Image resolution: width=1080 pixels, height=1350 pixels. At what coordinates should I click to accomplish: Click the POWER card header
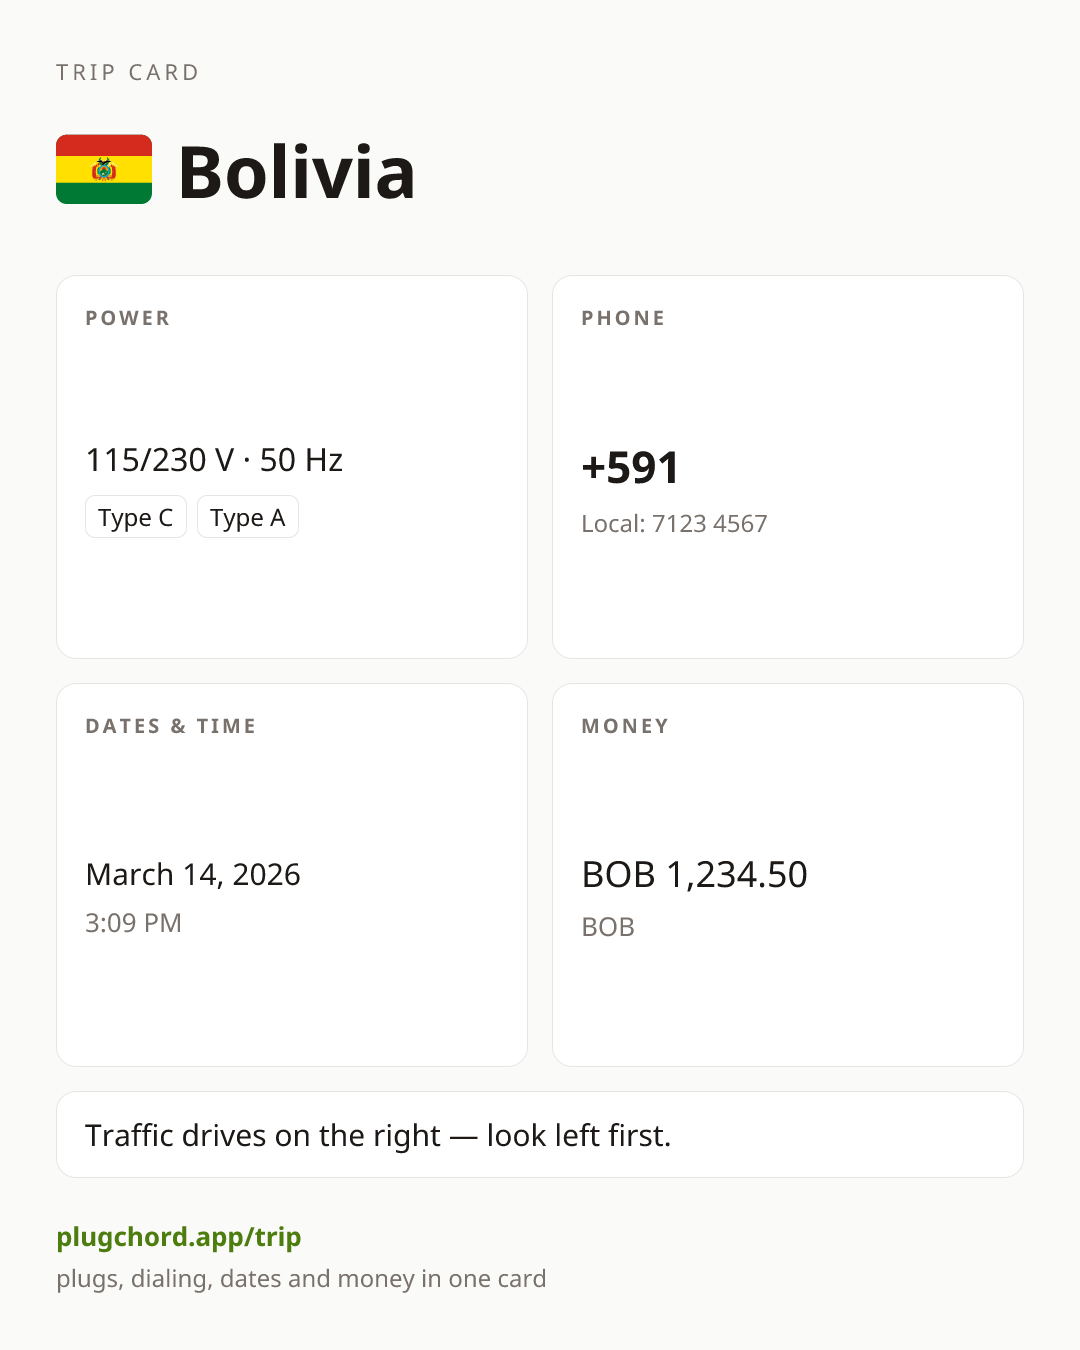[128, 318]
